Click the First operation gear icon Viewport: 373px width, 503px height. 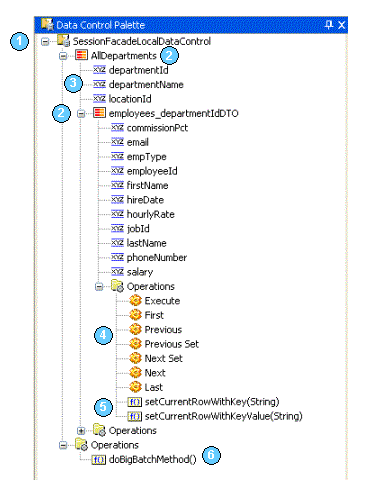[x=135, y=315]
